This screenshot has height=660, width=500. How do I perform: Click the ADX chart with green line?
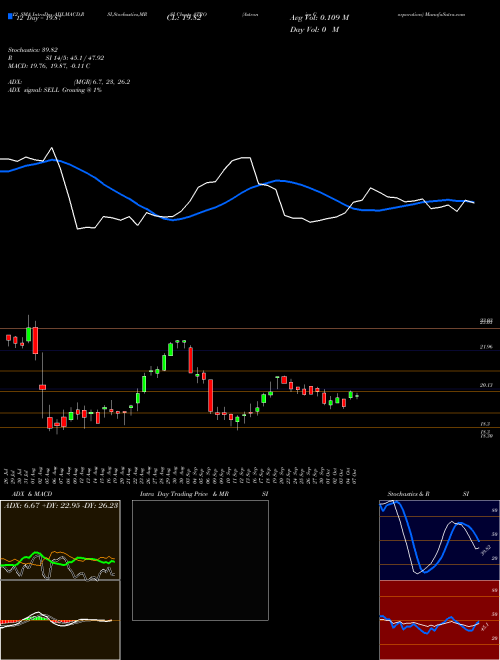pyautogui.click(x=60, y=540)
